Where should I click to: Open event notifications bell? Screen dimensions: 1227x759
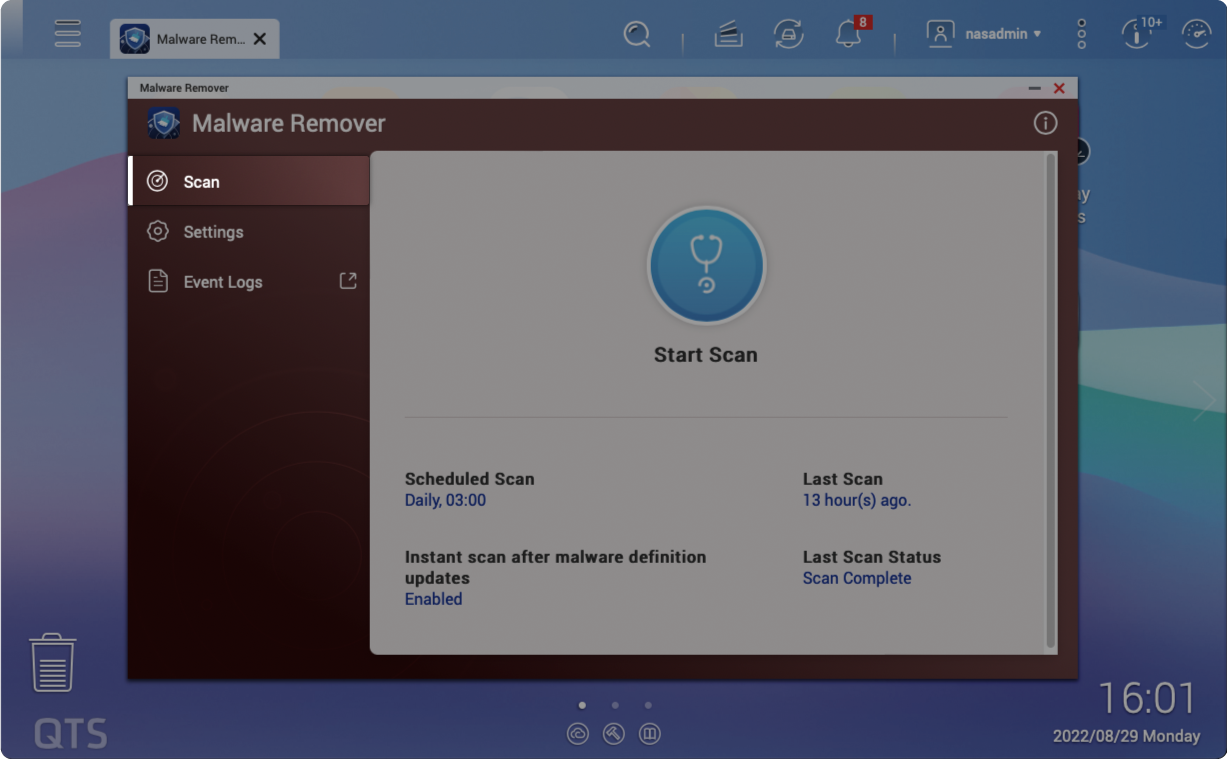click(849, 34)
